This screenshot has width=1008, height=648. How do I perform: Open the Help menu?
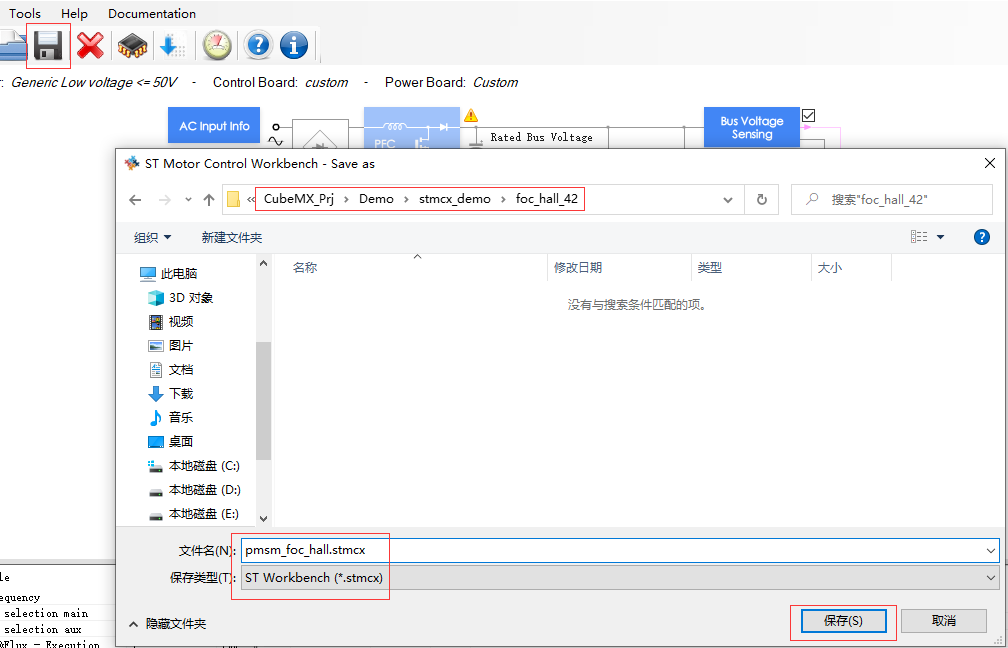tap(75, 14)
